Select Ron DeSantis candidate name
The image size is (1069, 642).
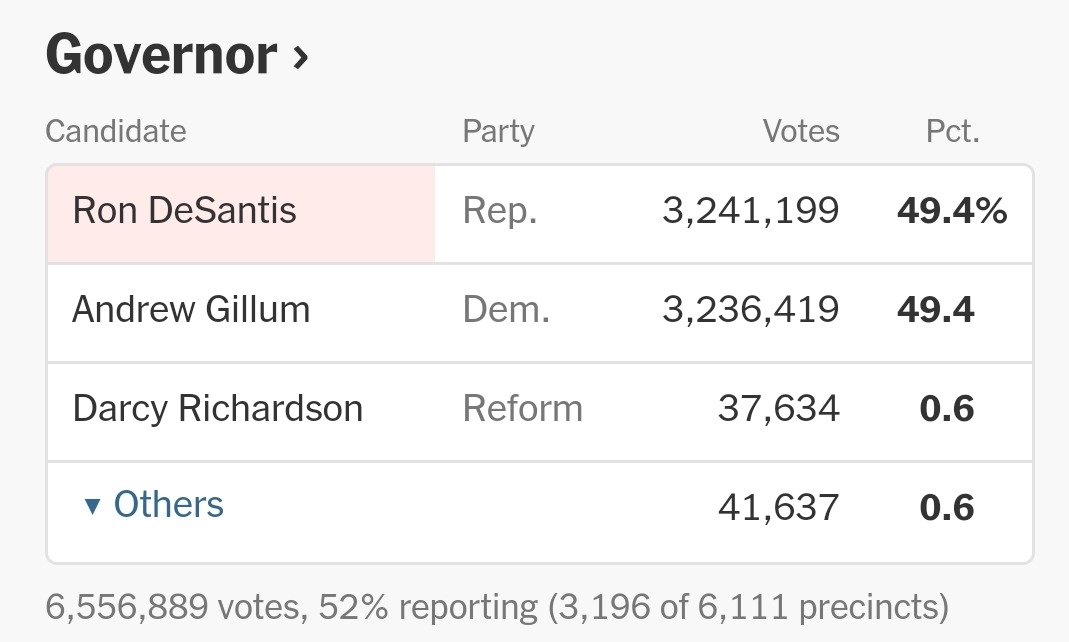[x=185, y=211]
